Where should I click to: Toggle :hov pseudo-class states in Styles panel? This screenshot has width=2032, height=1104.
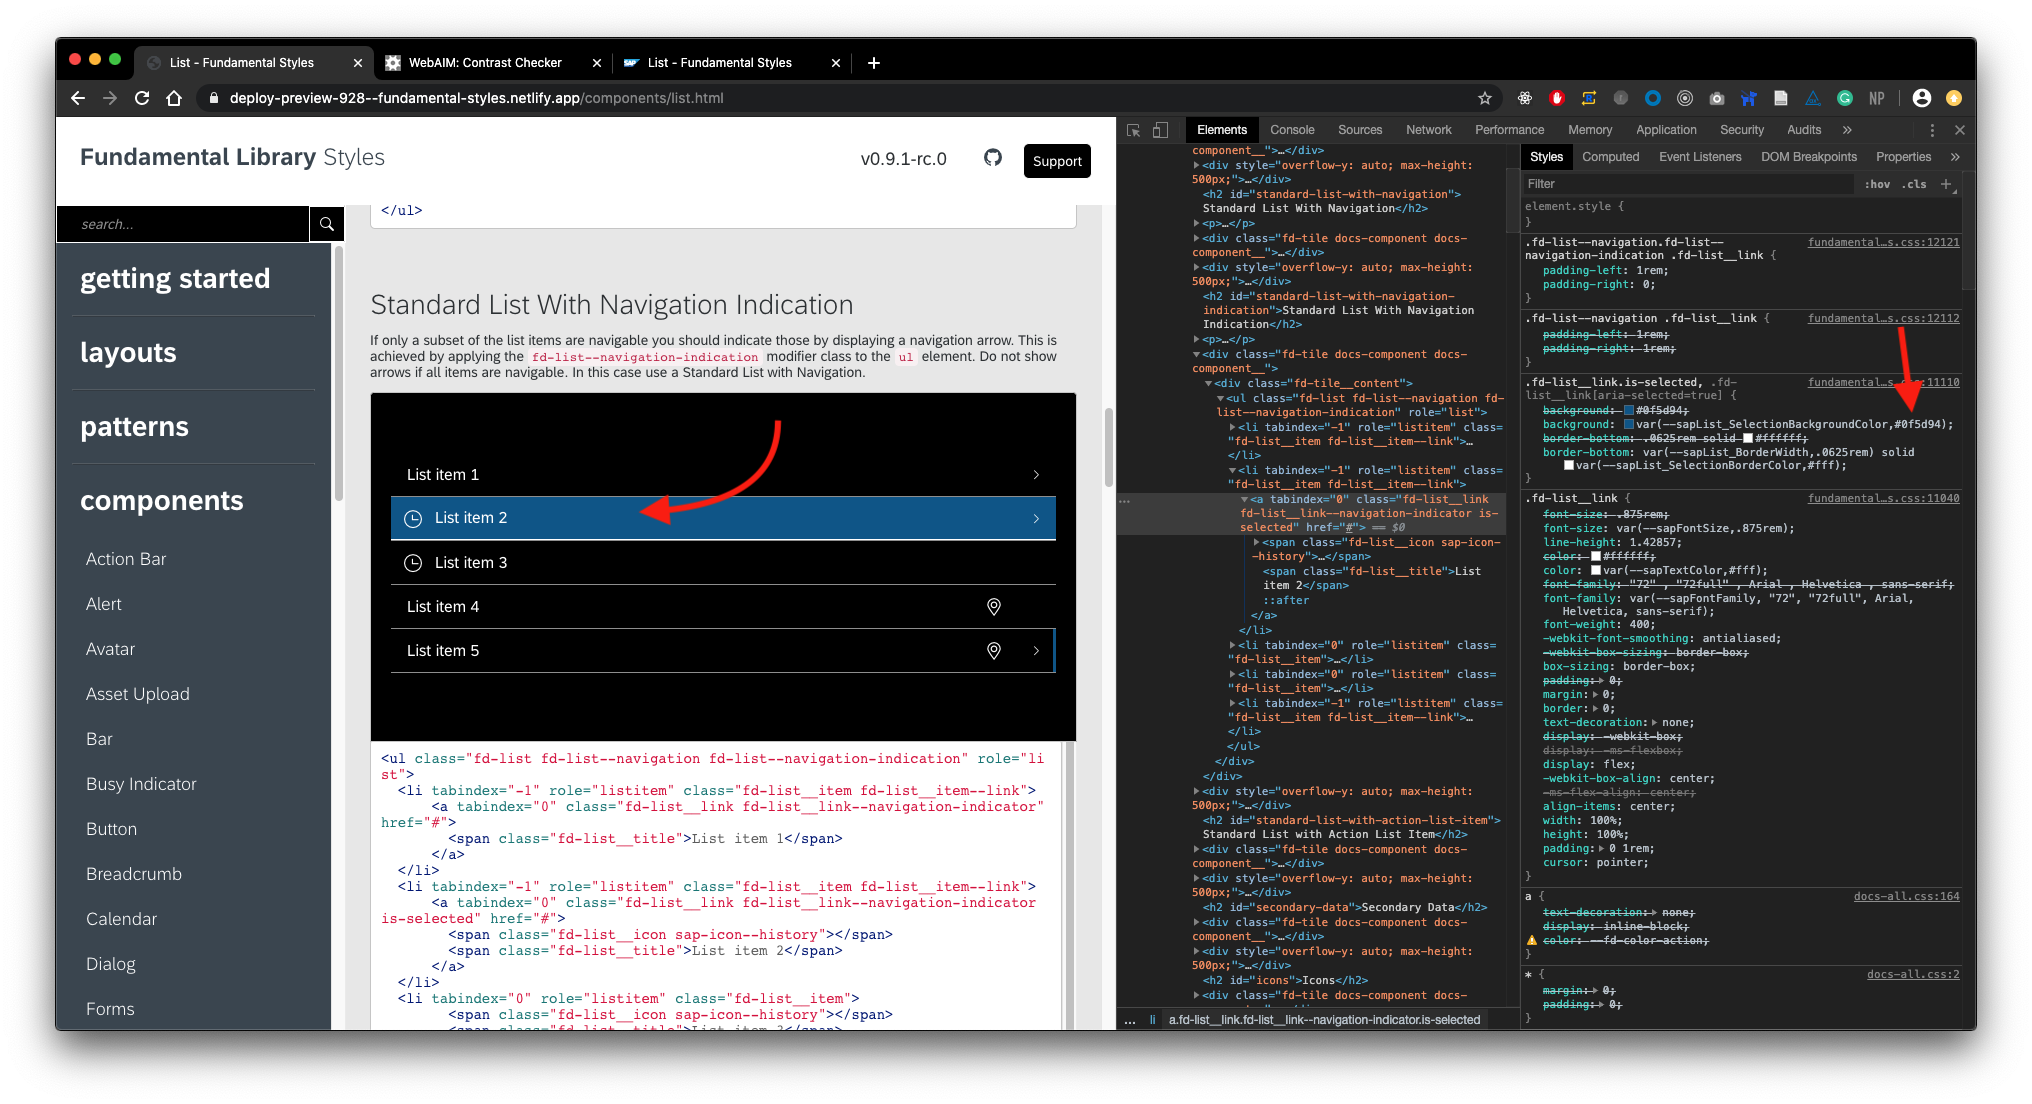click(1878, 184)
